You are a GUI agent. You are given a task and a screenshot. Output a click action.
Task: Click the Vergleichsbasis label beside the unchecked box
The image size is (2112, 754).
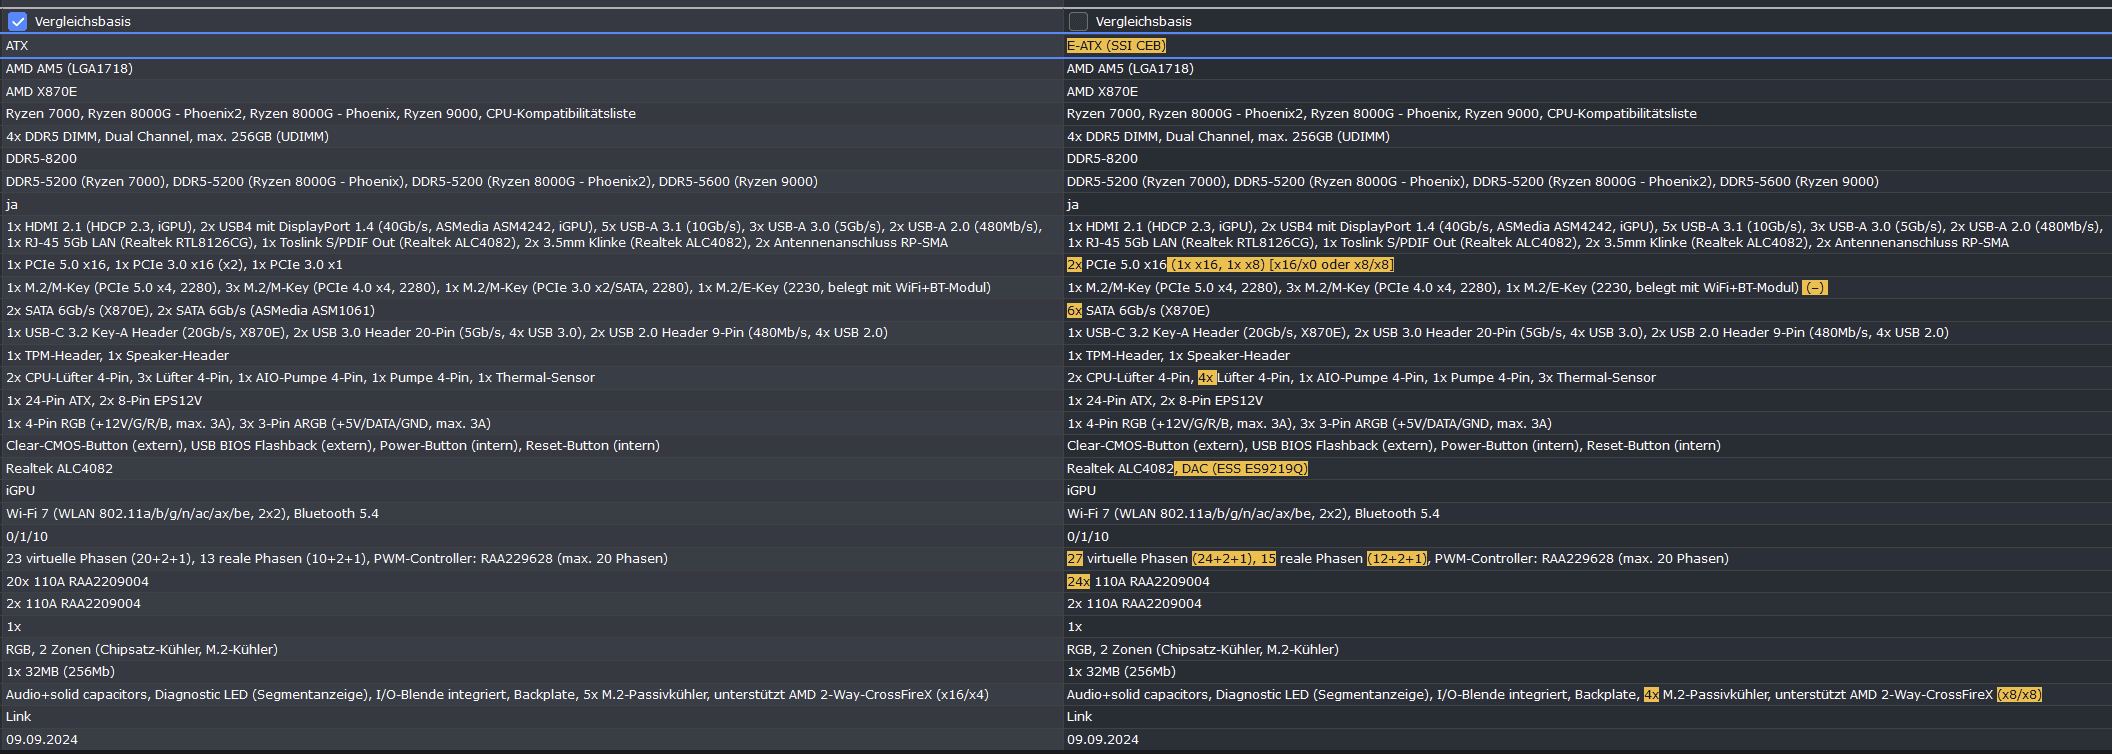click(1143, 21)
